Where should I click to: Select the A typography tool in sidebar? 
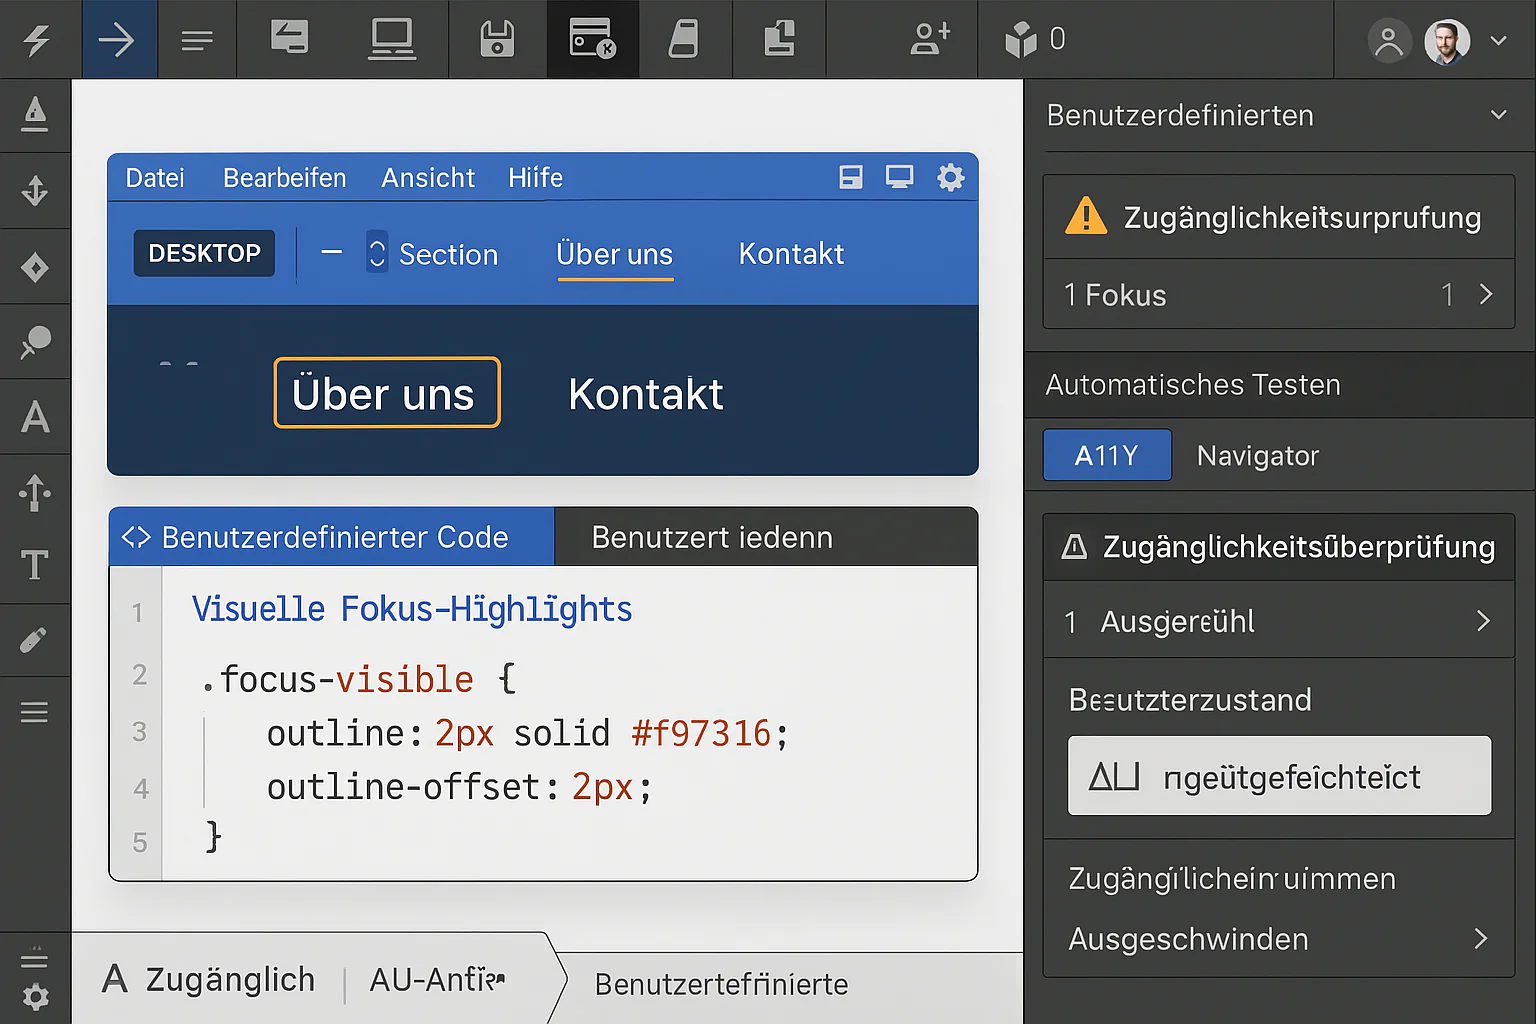point(35,417)
